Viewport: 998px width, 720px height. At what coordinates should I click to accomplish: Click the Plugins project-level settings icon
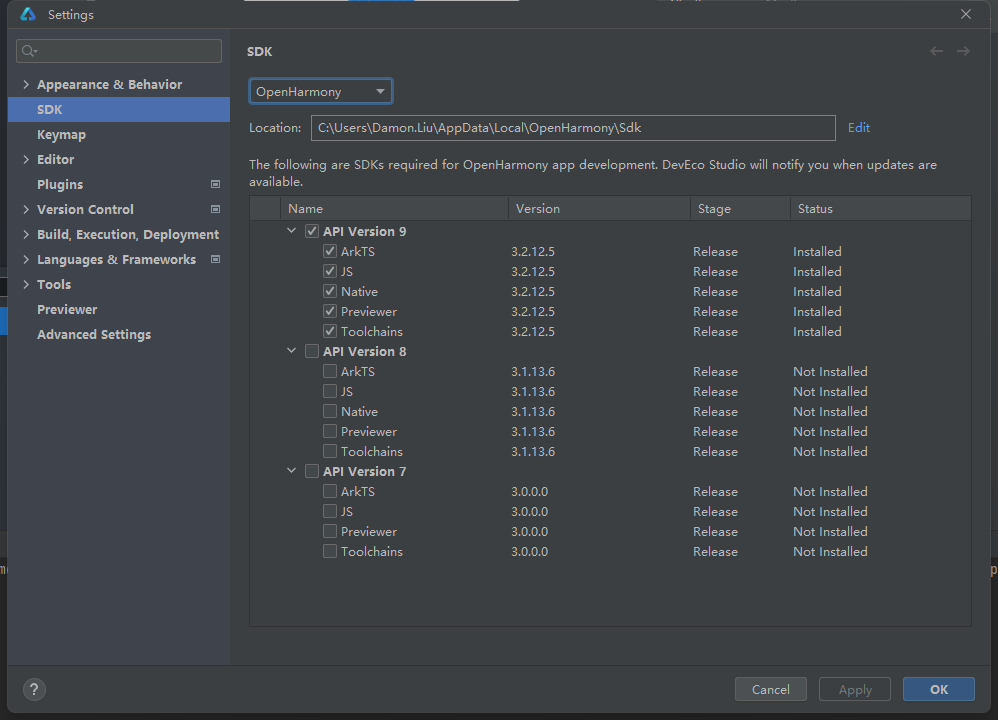[215, 184]
